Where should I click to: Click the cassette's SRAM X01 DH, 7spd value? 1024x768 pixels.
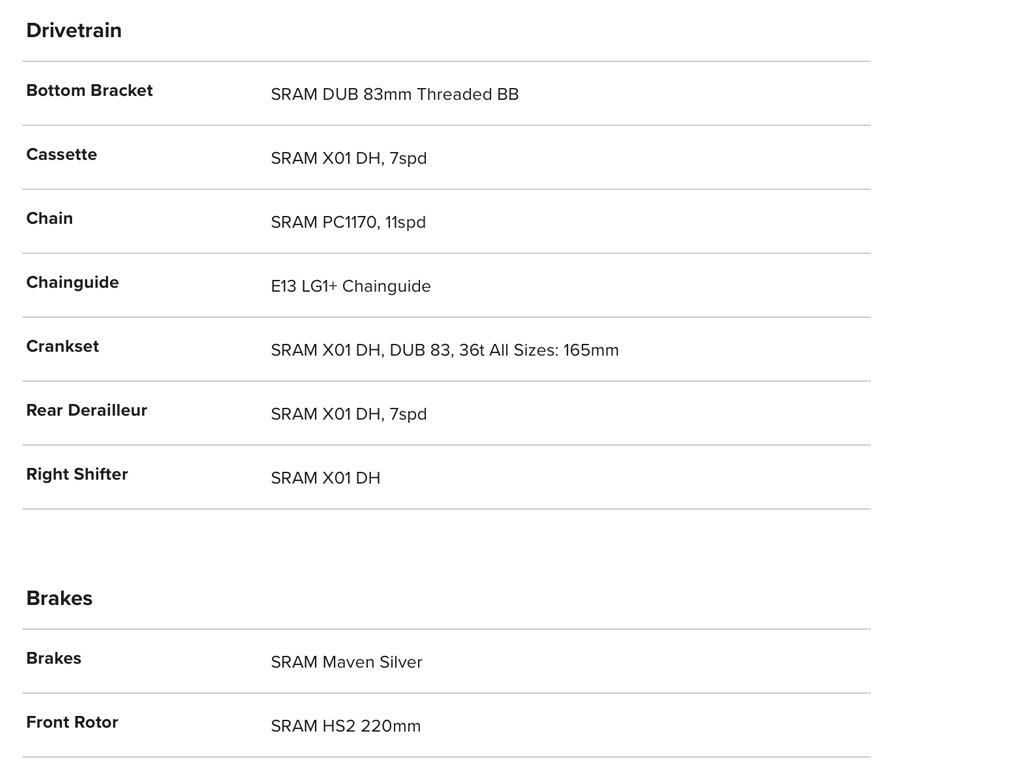[348, 158]
